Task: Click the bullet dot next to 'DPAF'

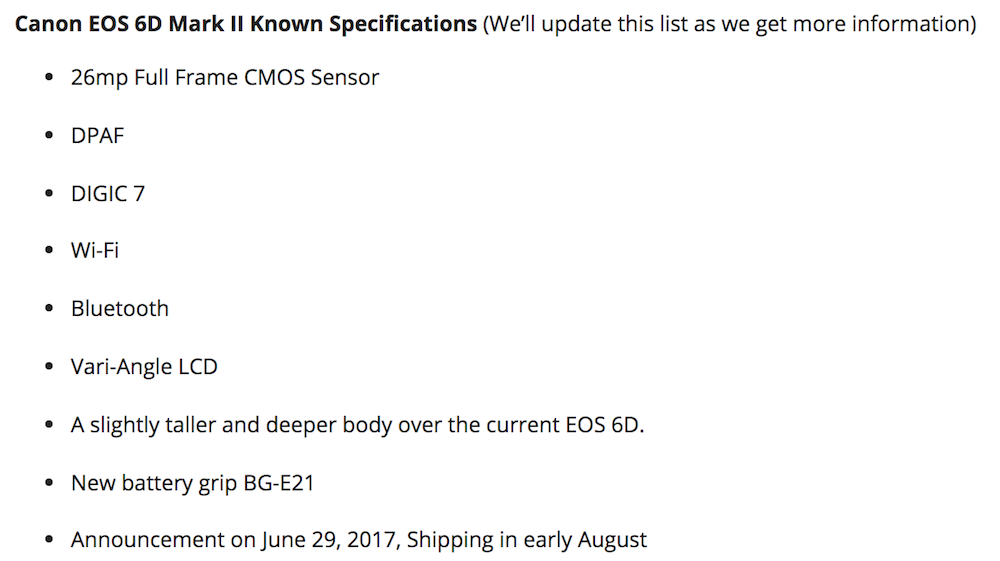Action: click(x=50, y=136)
